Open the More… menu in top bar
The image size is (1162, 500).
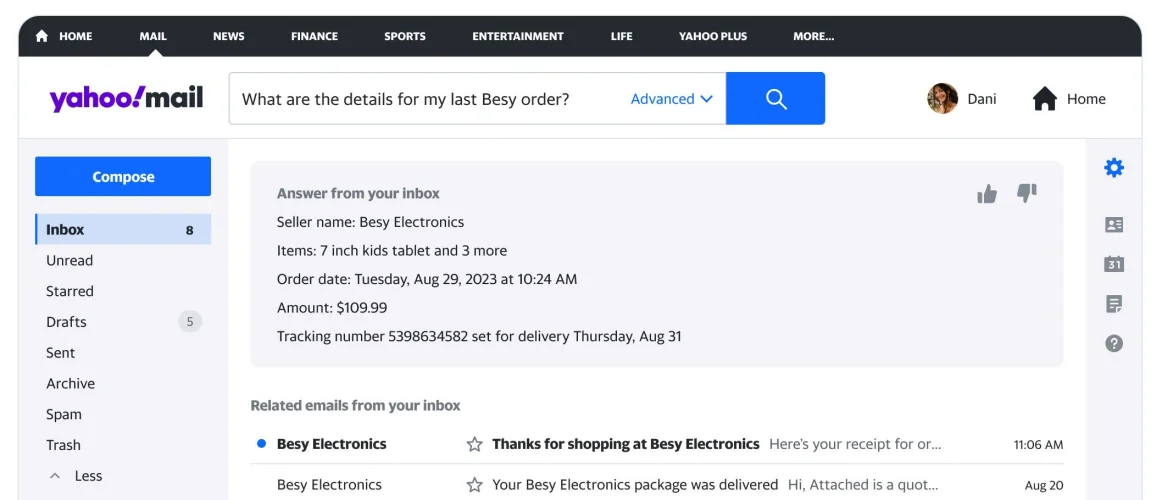(x=813, y=36)
